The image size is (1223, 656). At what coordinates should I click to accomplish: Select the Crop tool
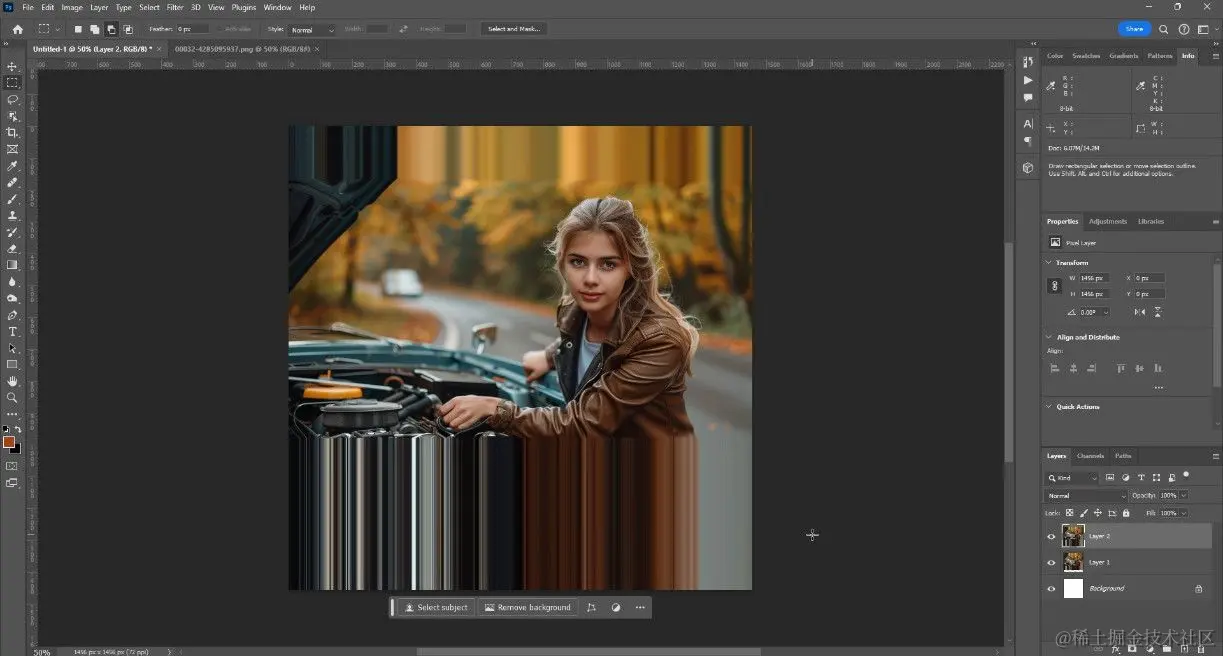13,132
